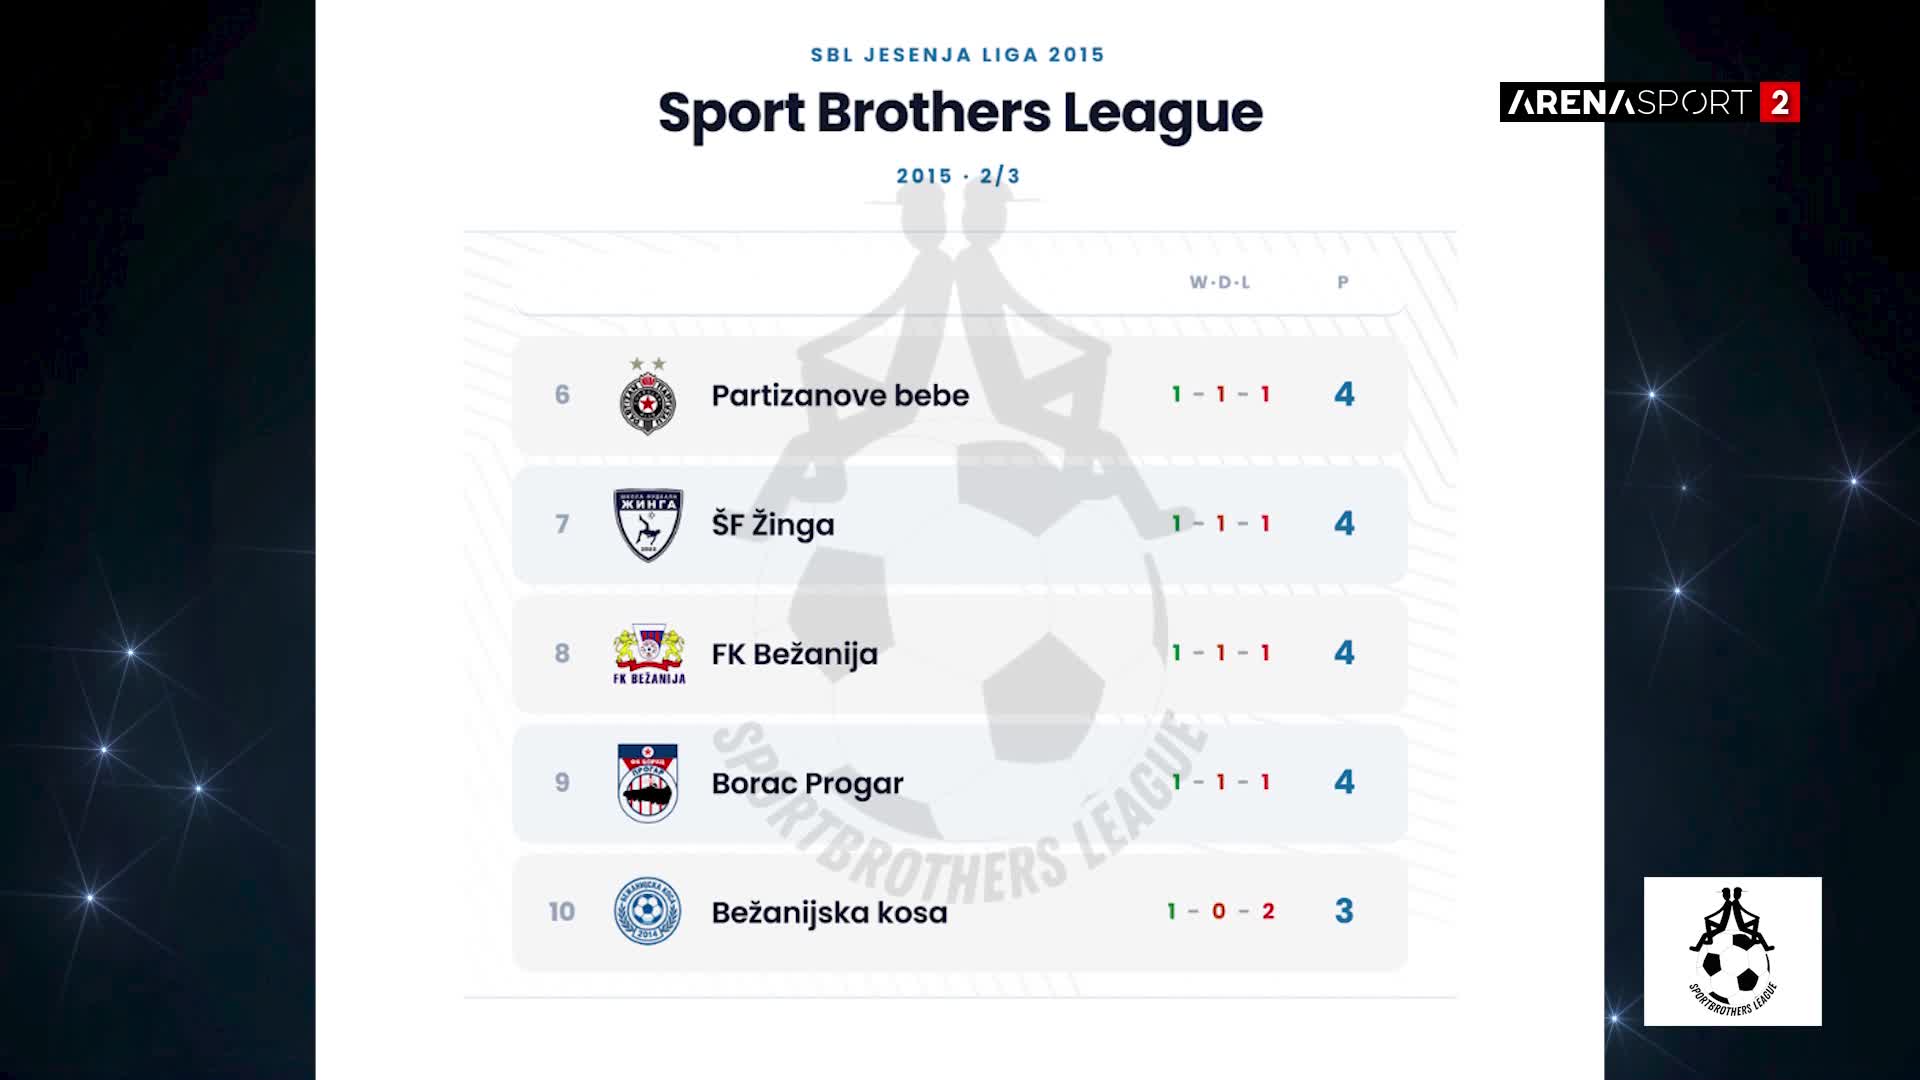Click the Bežanijska kosa round logo

(x=647, y=912)
